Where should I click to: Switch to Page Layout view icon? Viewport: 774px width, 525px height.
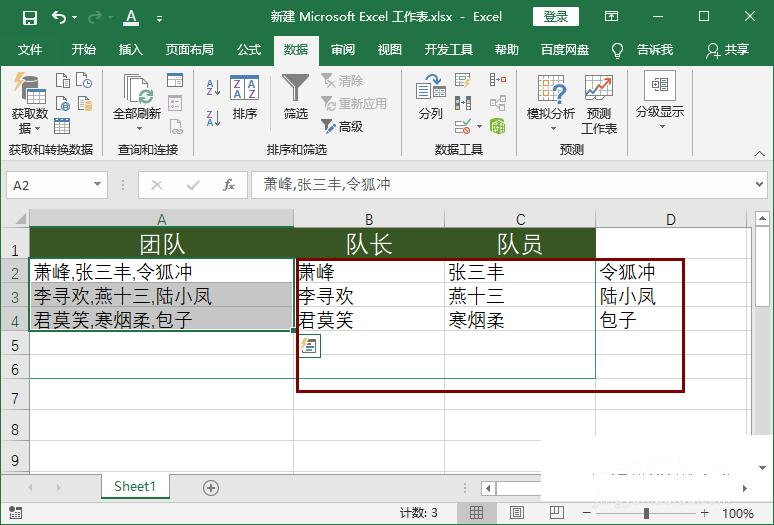[516, 513]
